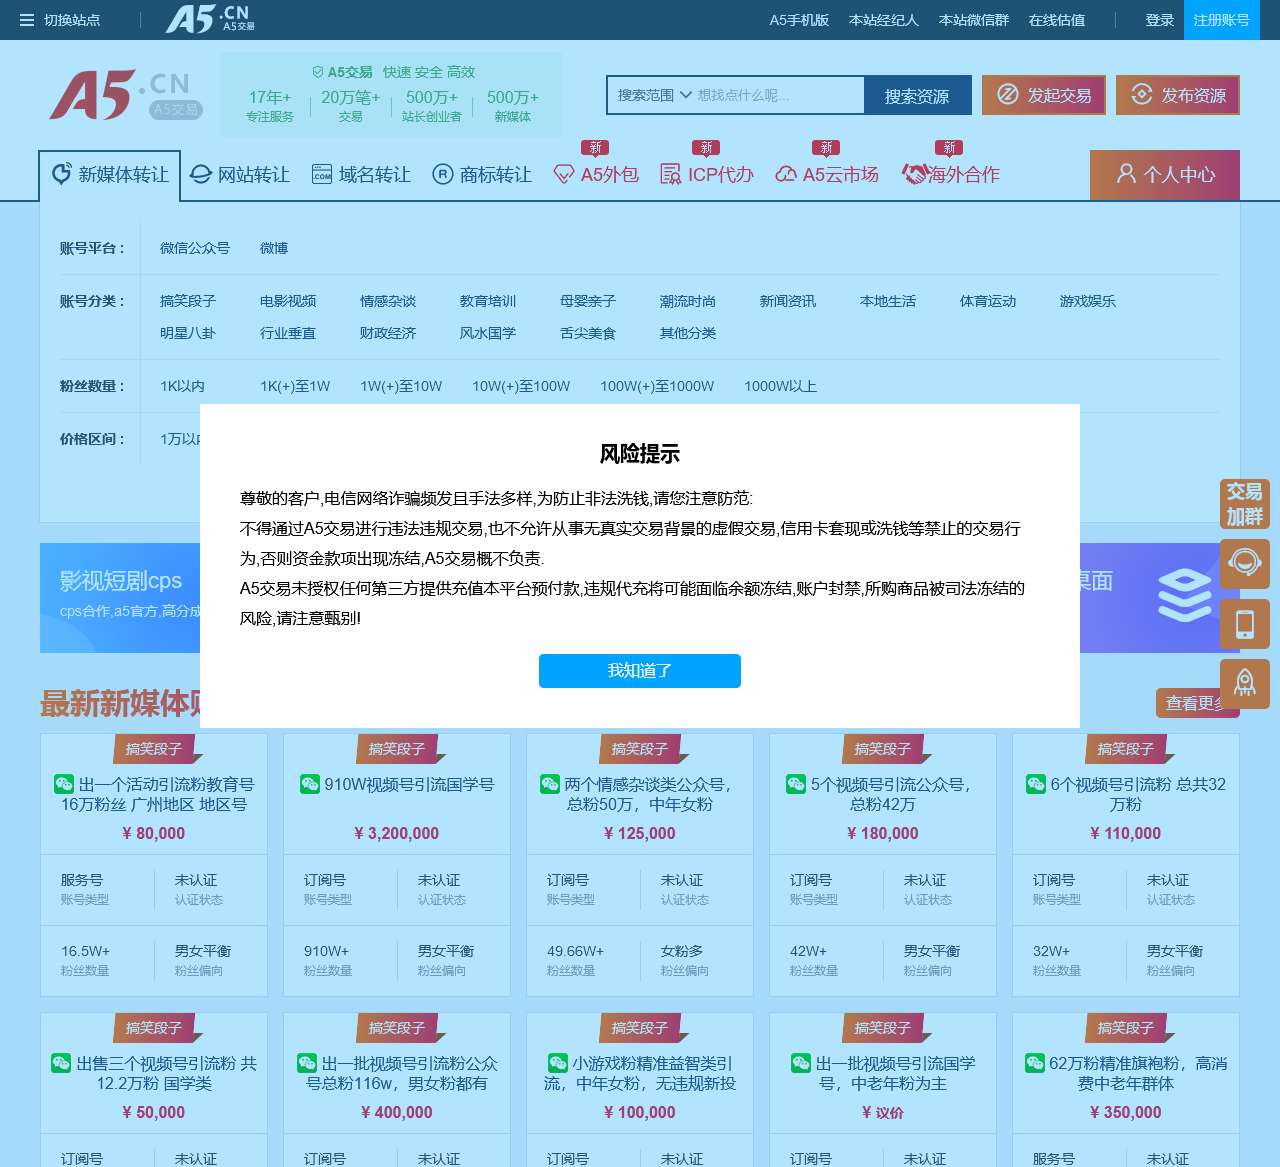Click the 影视短剧cps banner

pyautogui.click(x=120, y=598)
